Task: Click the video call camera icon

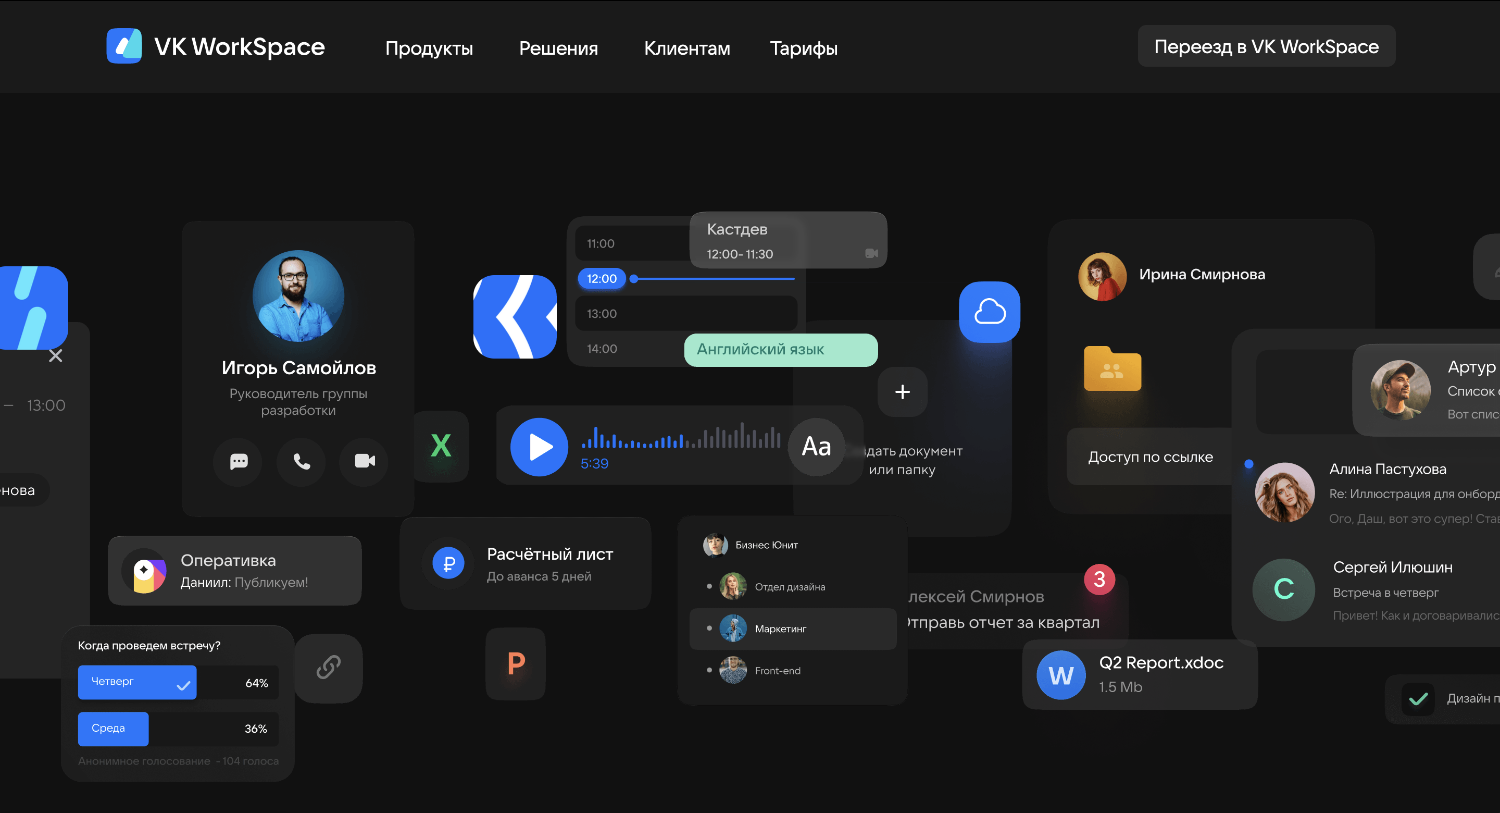Action: point(365,461)
